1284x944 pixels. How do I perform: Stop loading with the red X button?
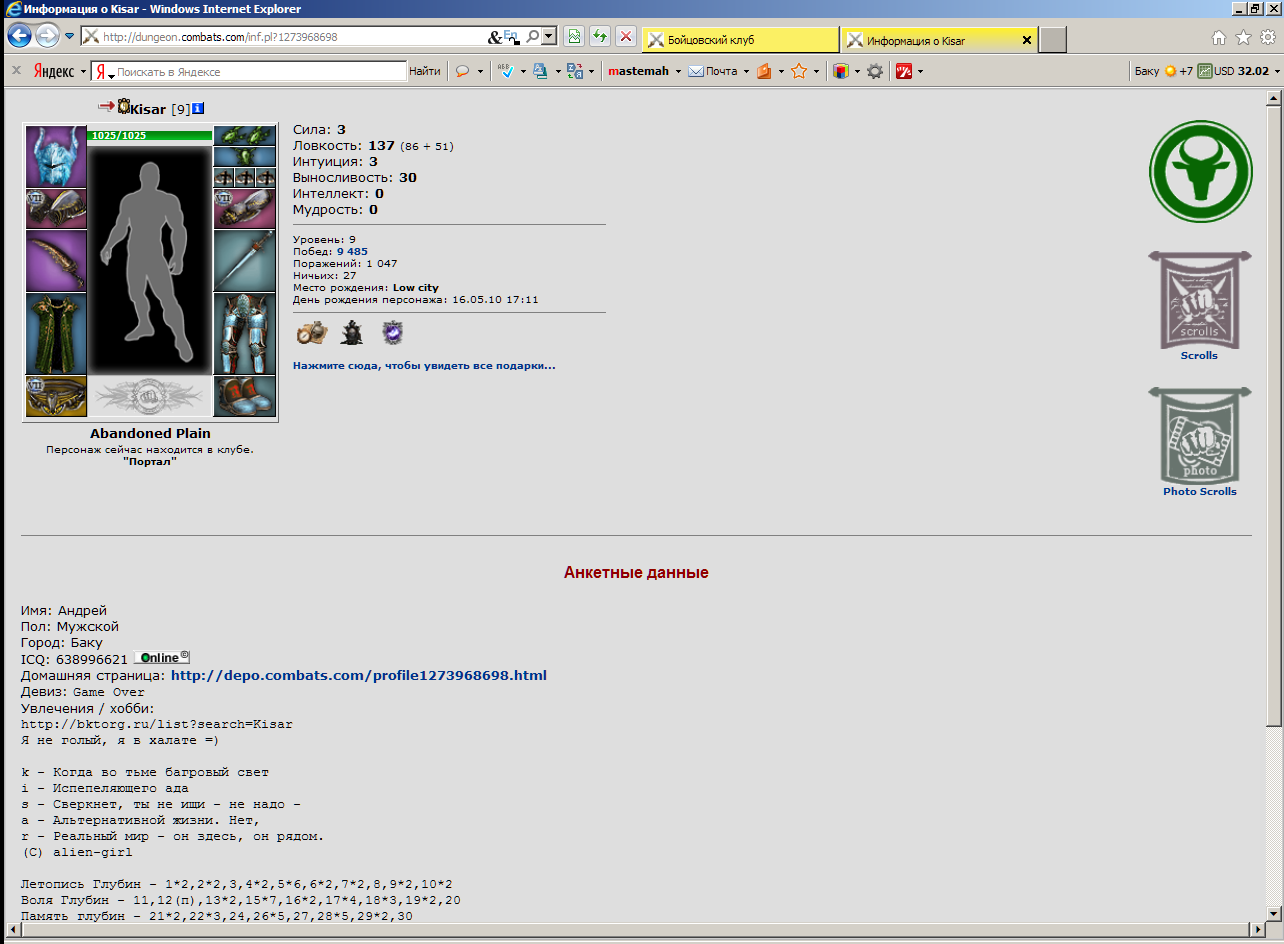click(626, 37)
